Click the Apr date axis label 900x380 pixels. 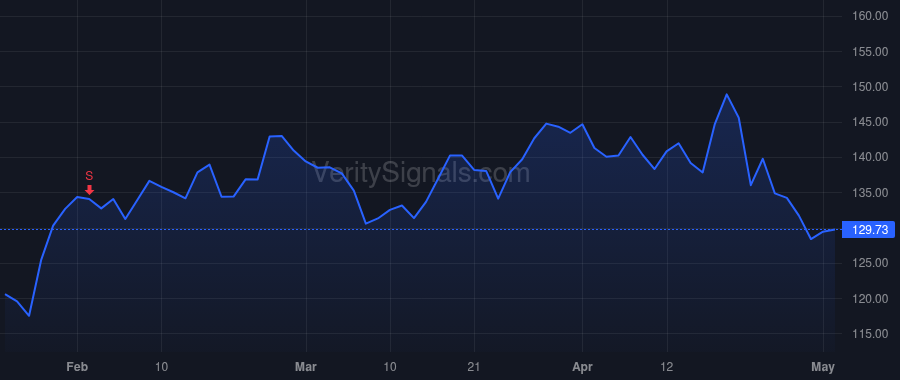coord(583,366)
